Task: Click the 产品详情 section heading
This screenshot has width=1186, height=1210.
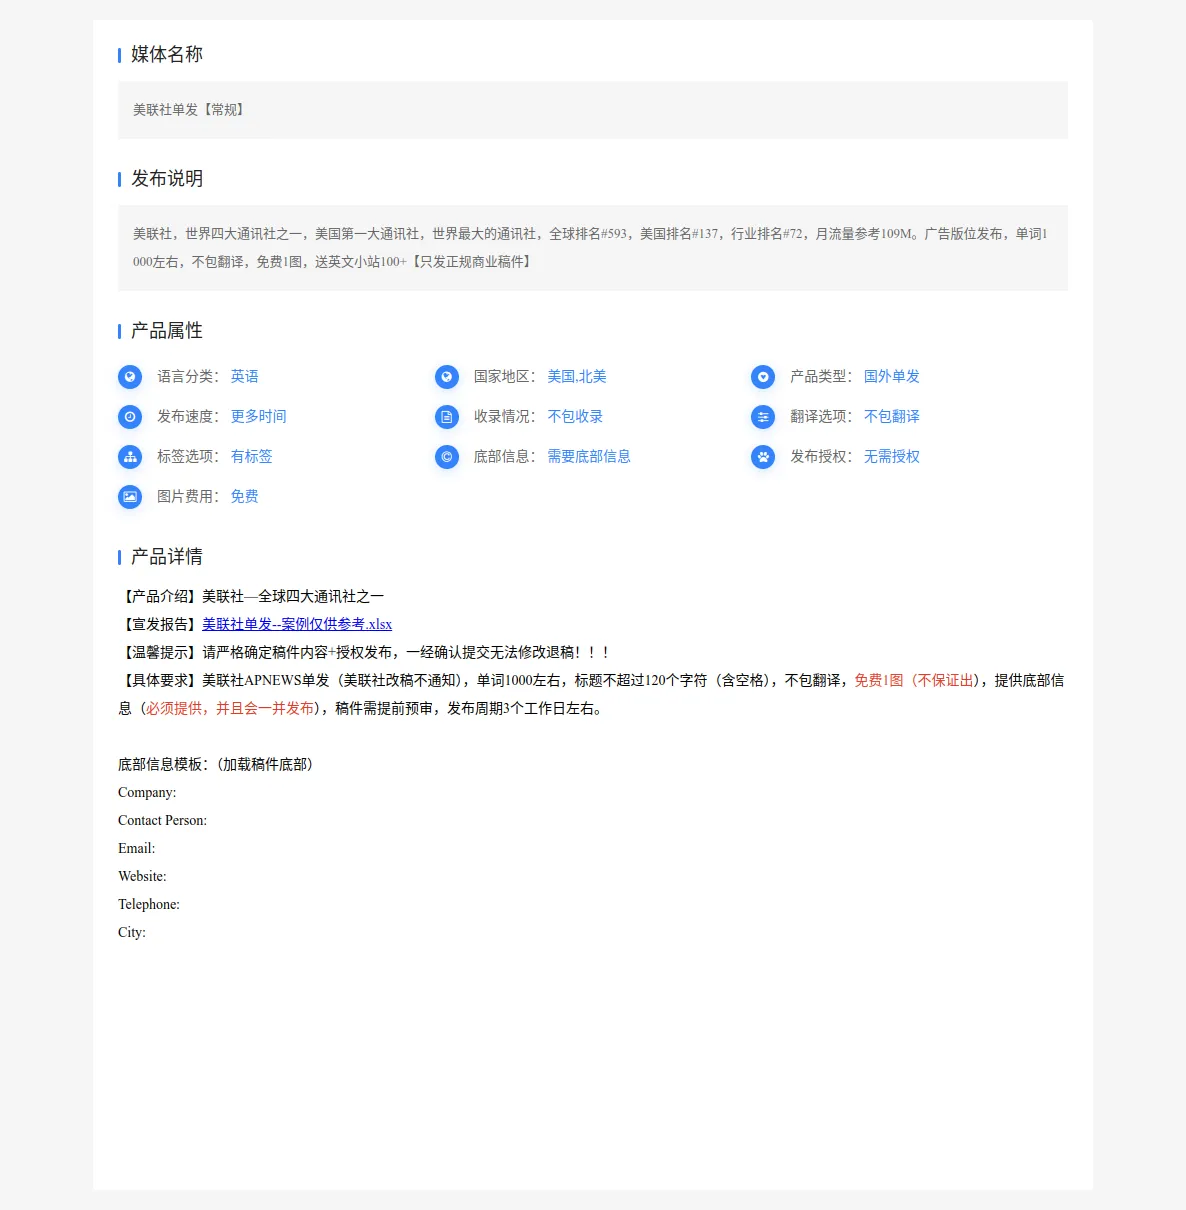Action: [x=167, y=556]
